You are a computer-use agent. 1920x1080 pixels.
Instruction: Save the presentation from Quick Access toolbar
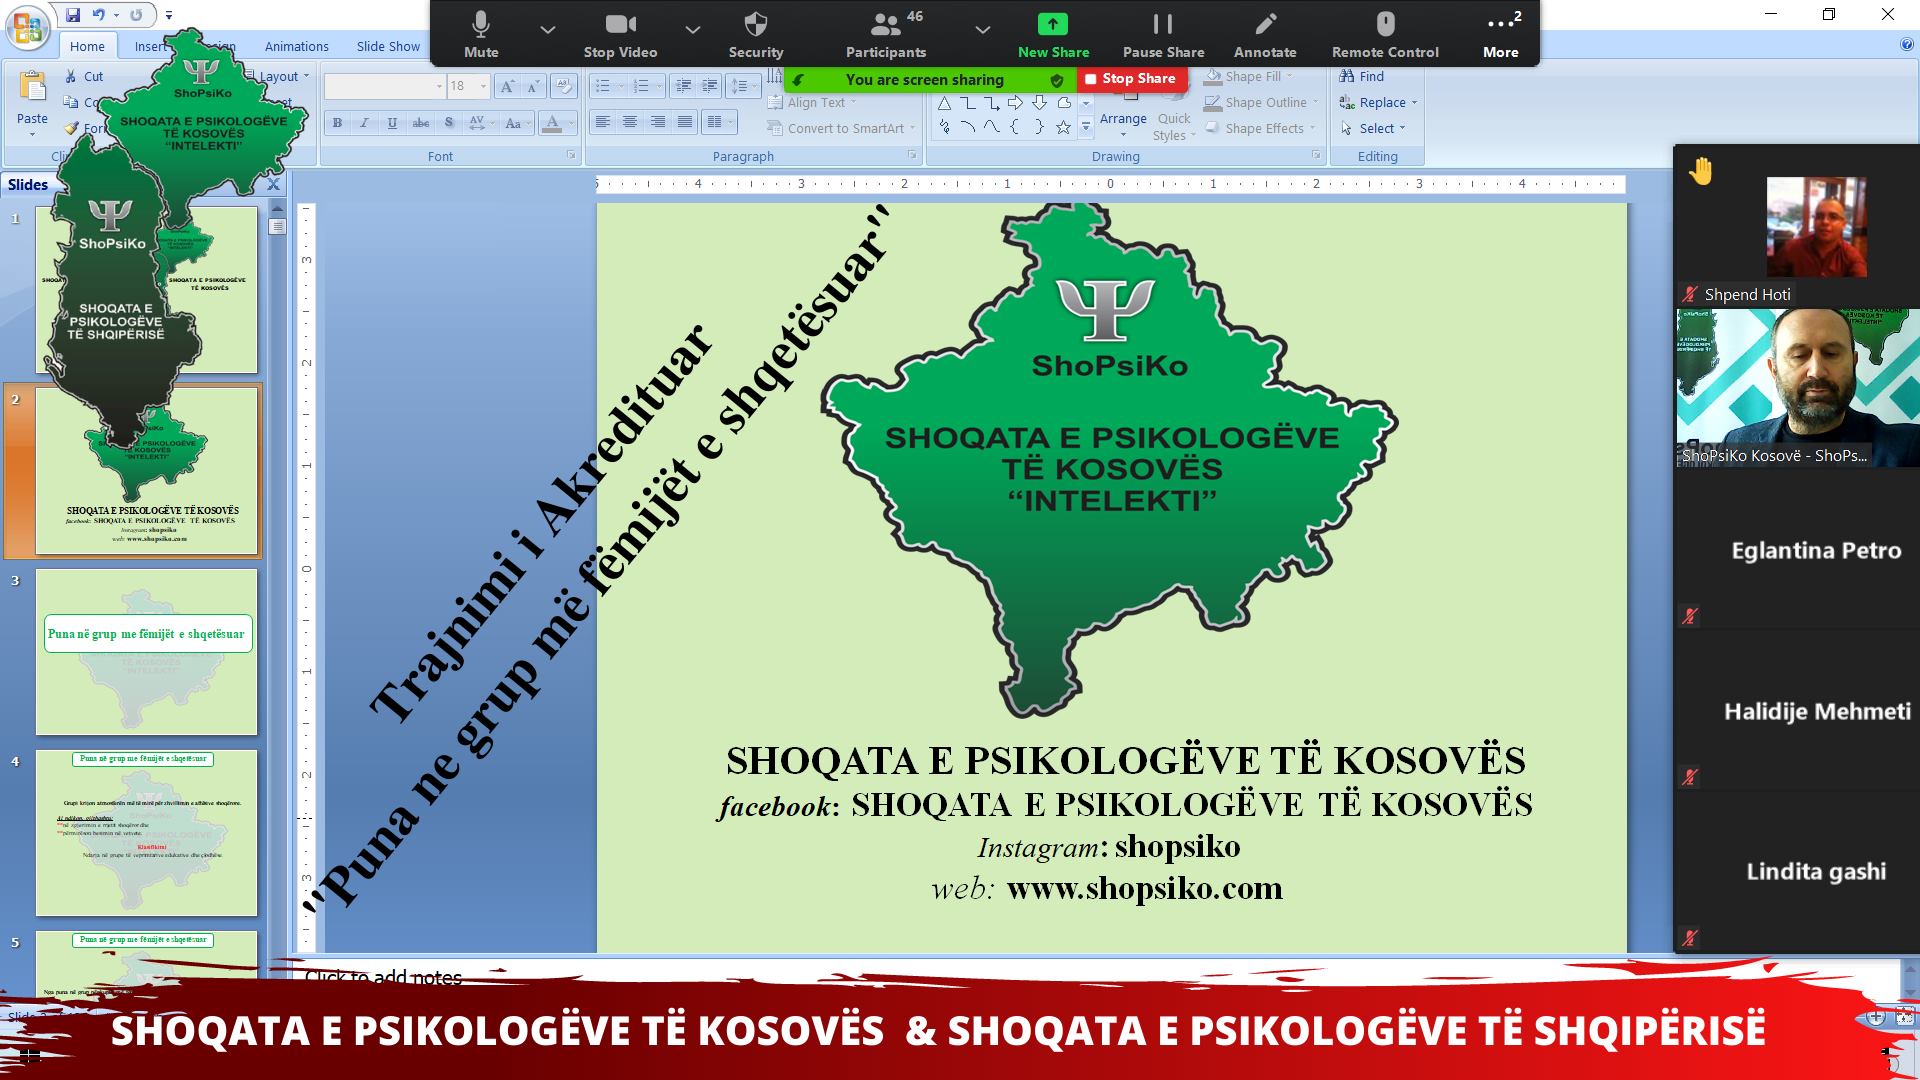73,15
